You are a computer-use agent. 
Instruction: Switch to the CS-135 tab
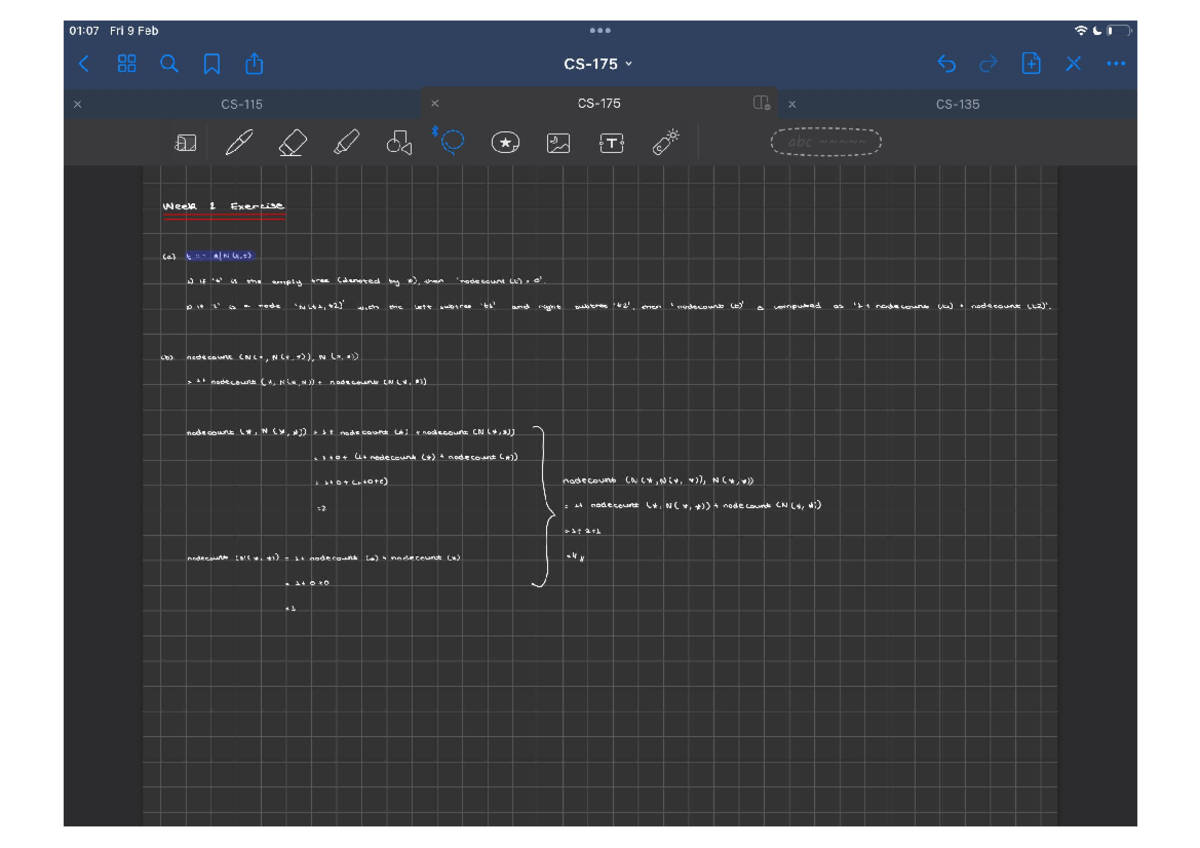tap(957, 104)
